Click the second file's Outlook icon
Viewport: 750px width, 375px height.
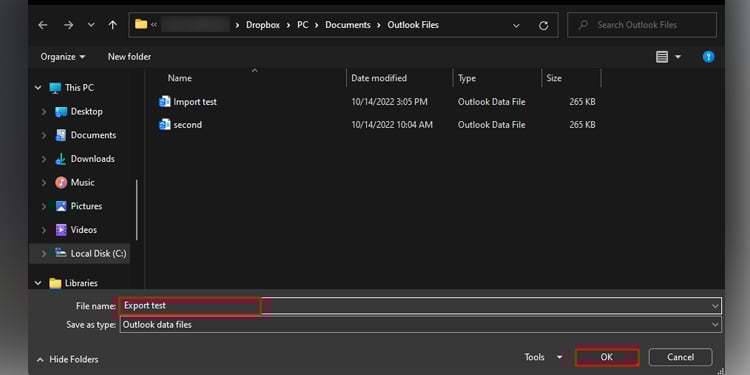coord(165,125)
